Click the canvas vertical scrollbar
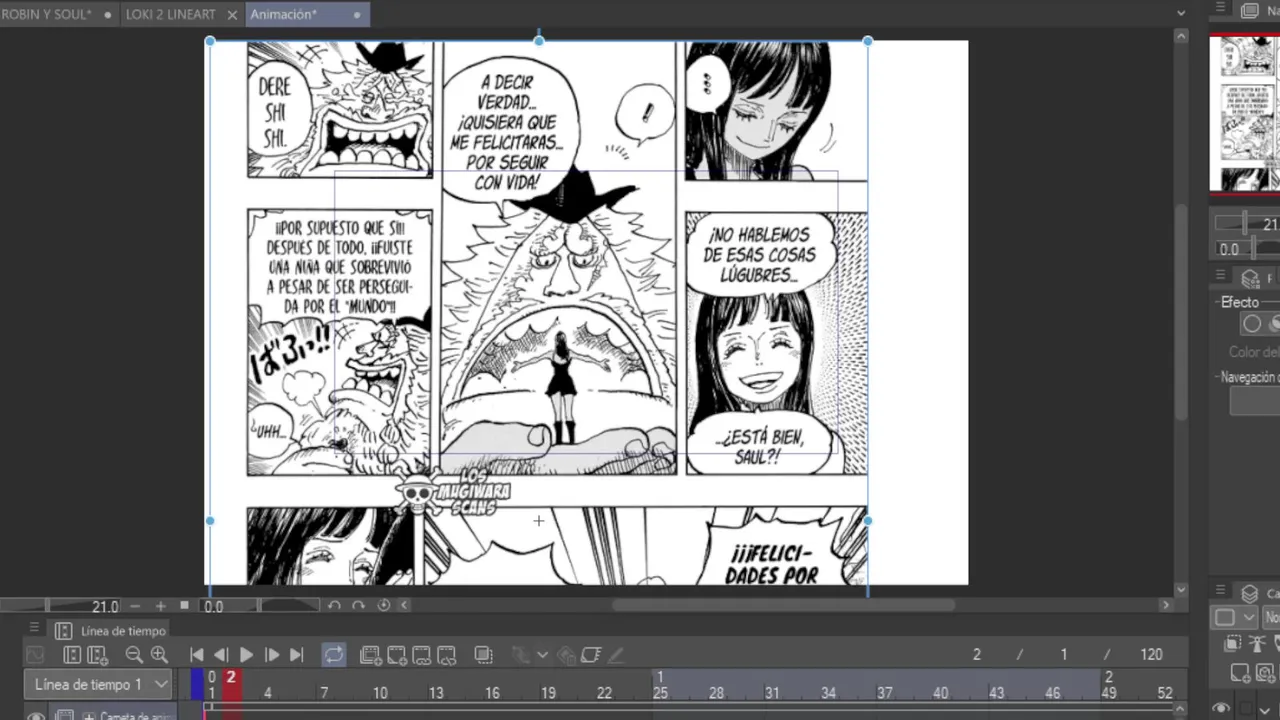1280x720 pixels. coord(1181,310)
